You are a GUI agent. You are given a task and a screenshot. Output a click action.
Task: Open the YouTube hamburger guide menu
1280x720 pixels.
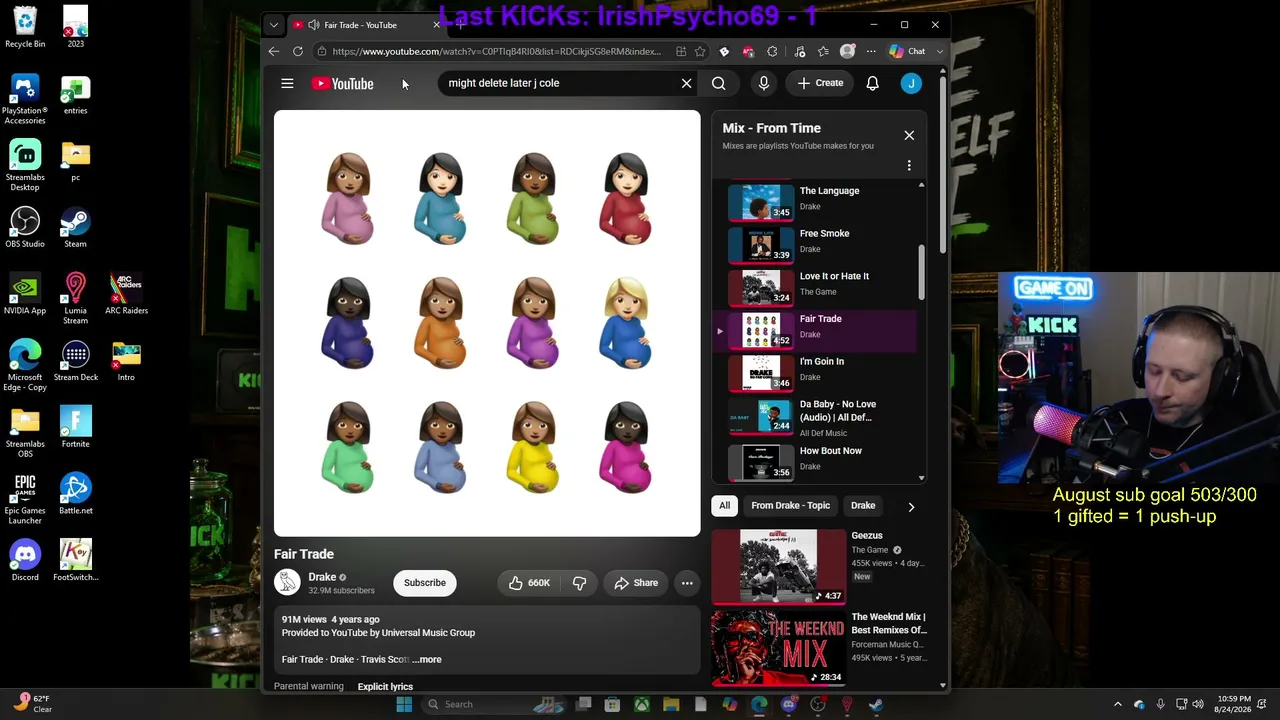[x=287, y=83]
